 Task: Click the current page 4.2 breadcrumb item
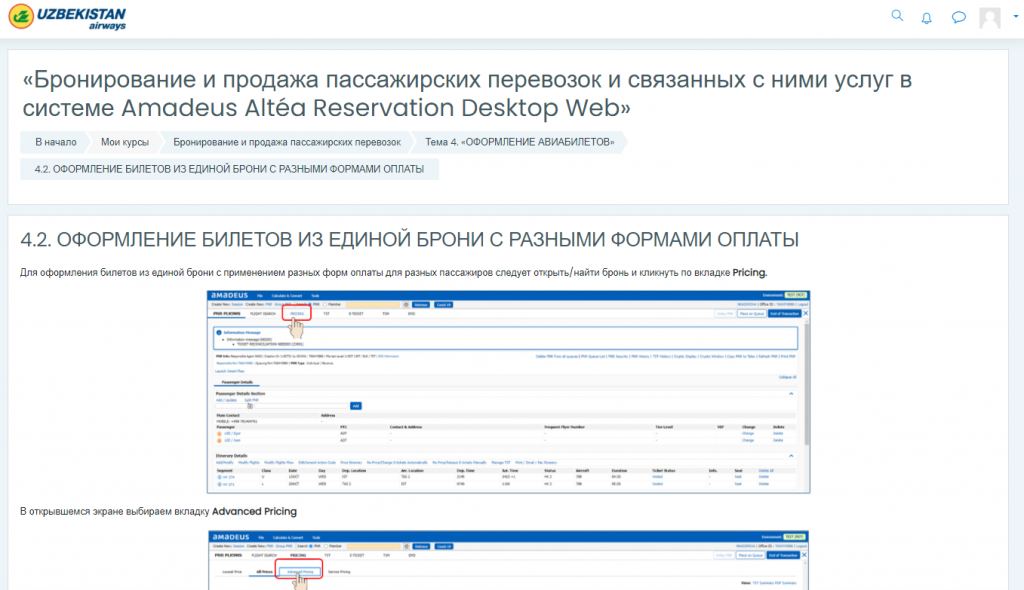coord(229,169)
